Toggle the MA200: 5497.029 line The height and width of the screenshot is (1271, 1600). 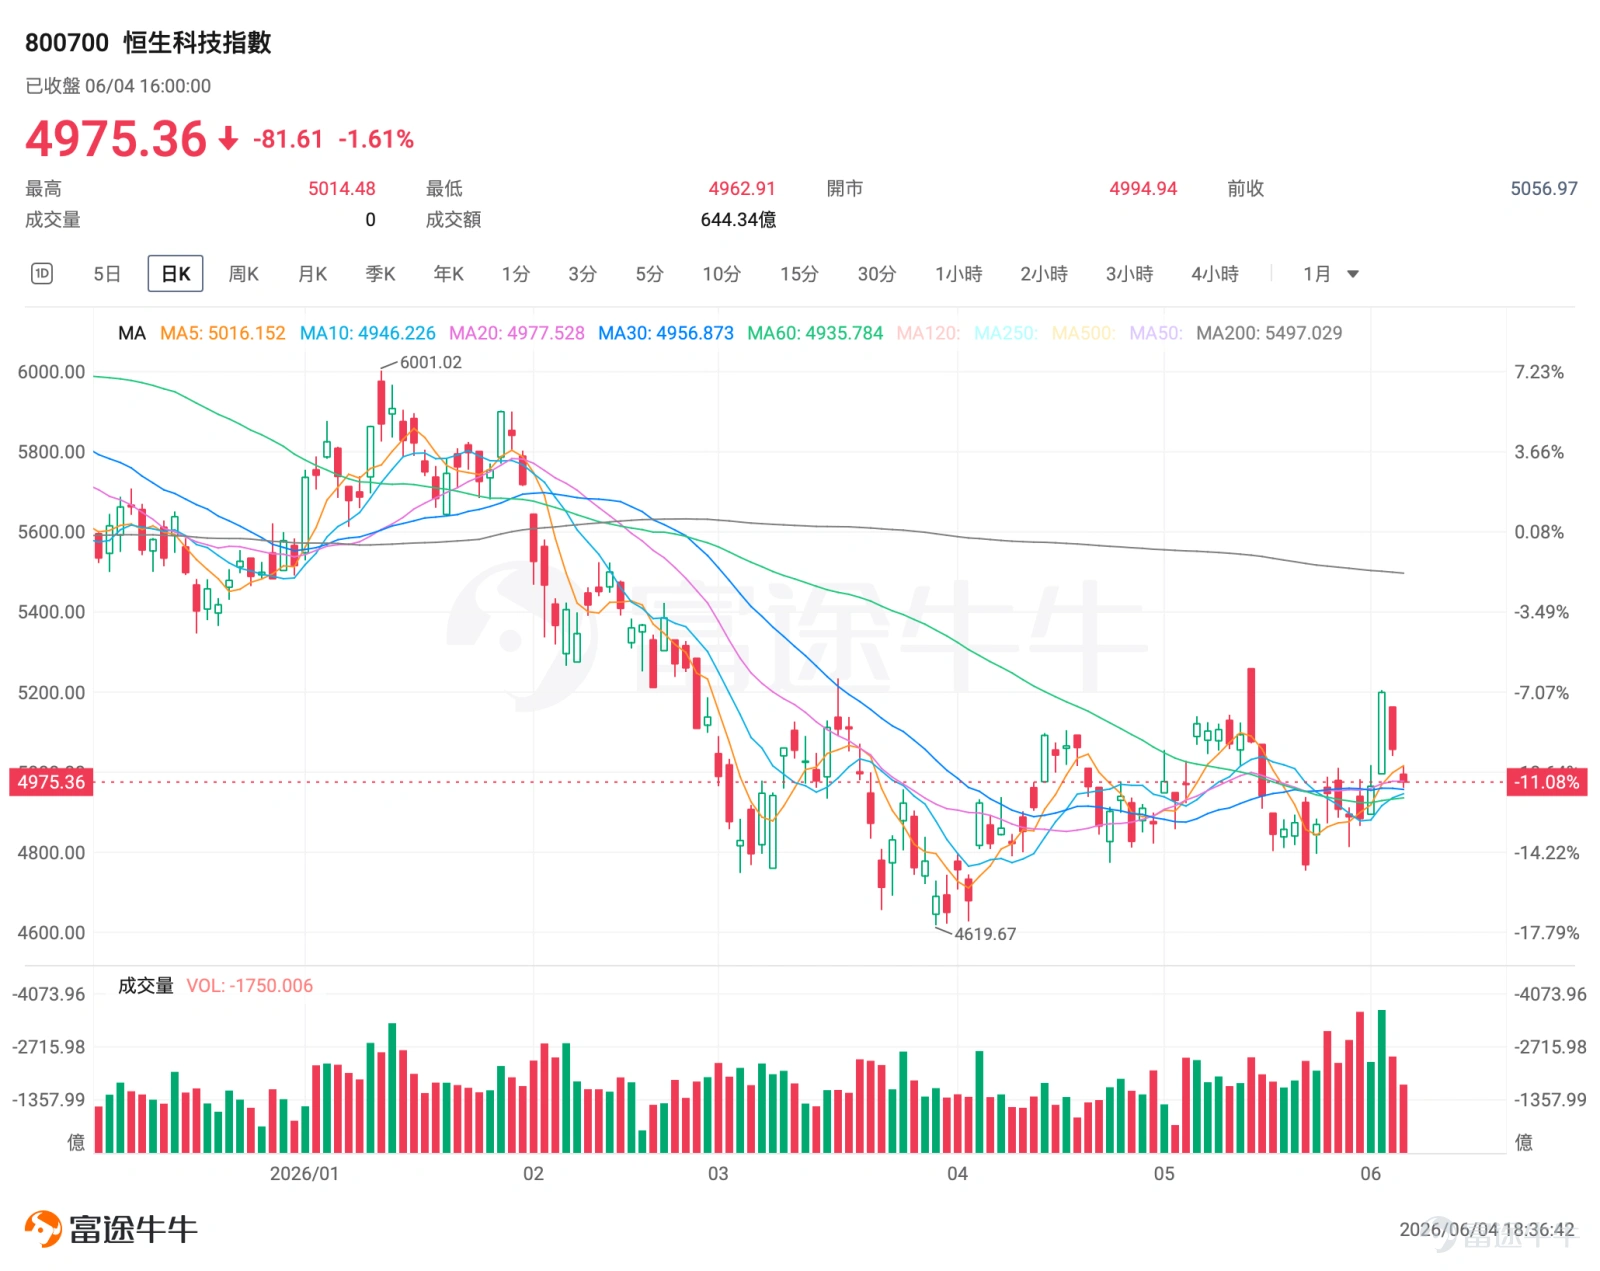pos(1269,333)
